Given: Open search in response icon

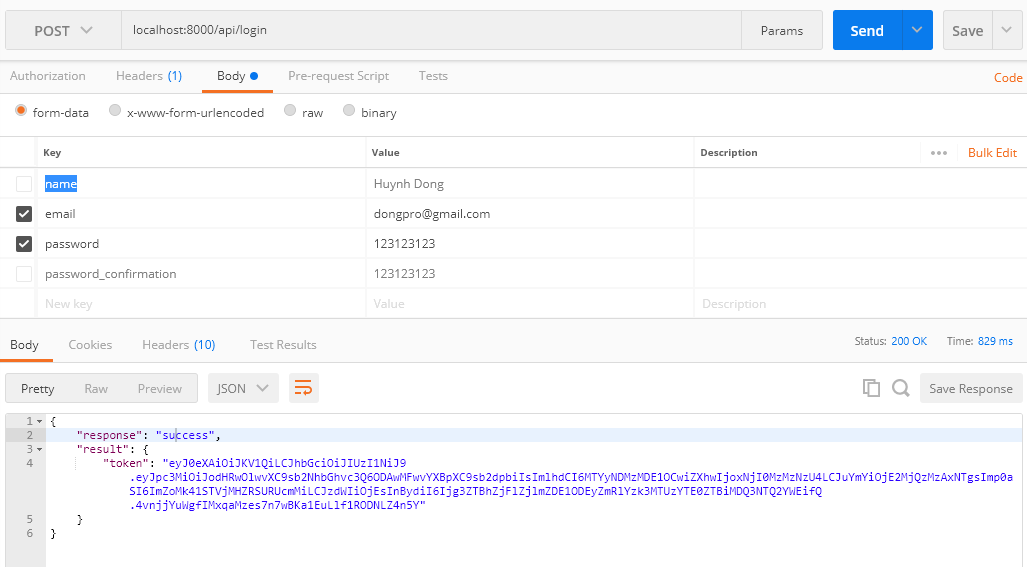Looking at the screenshot, I should coord(901,388).
